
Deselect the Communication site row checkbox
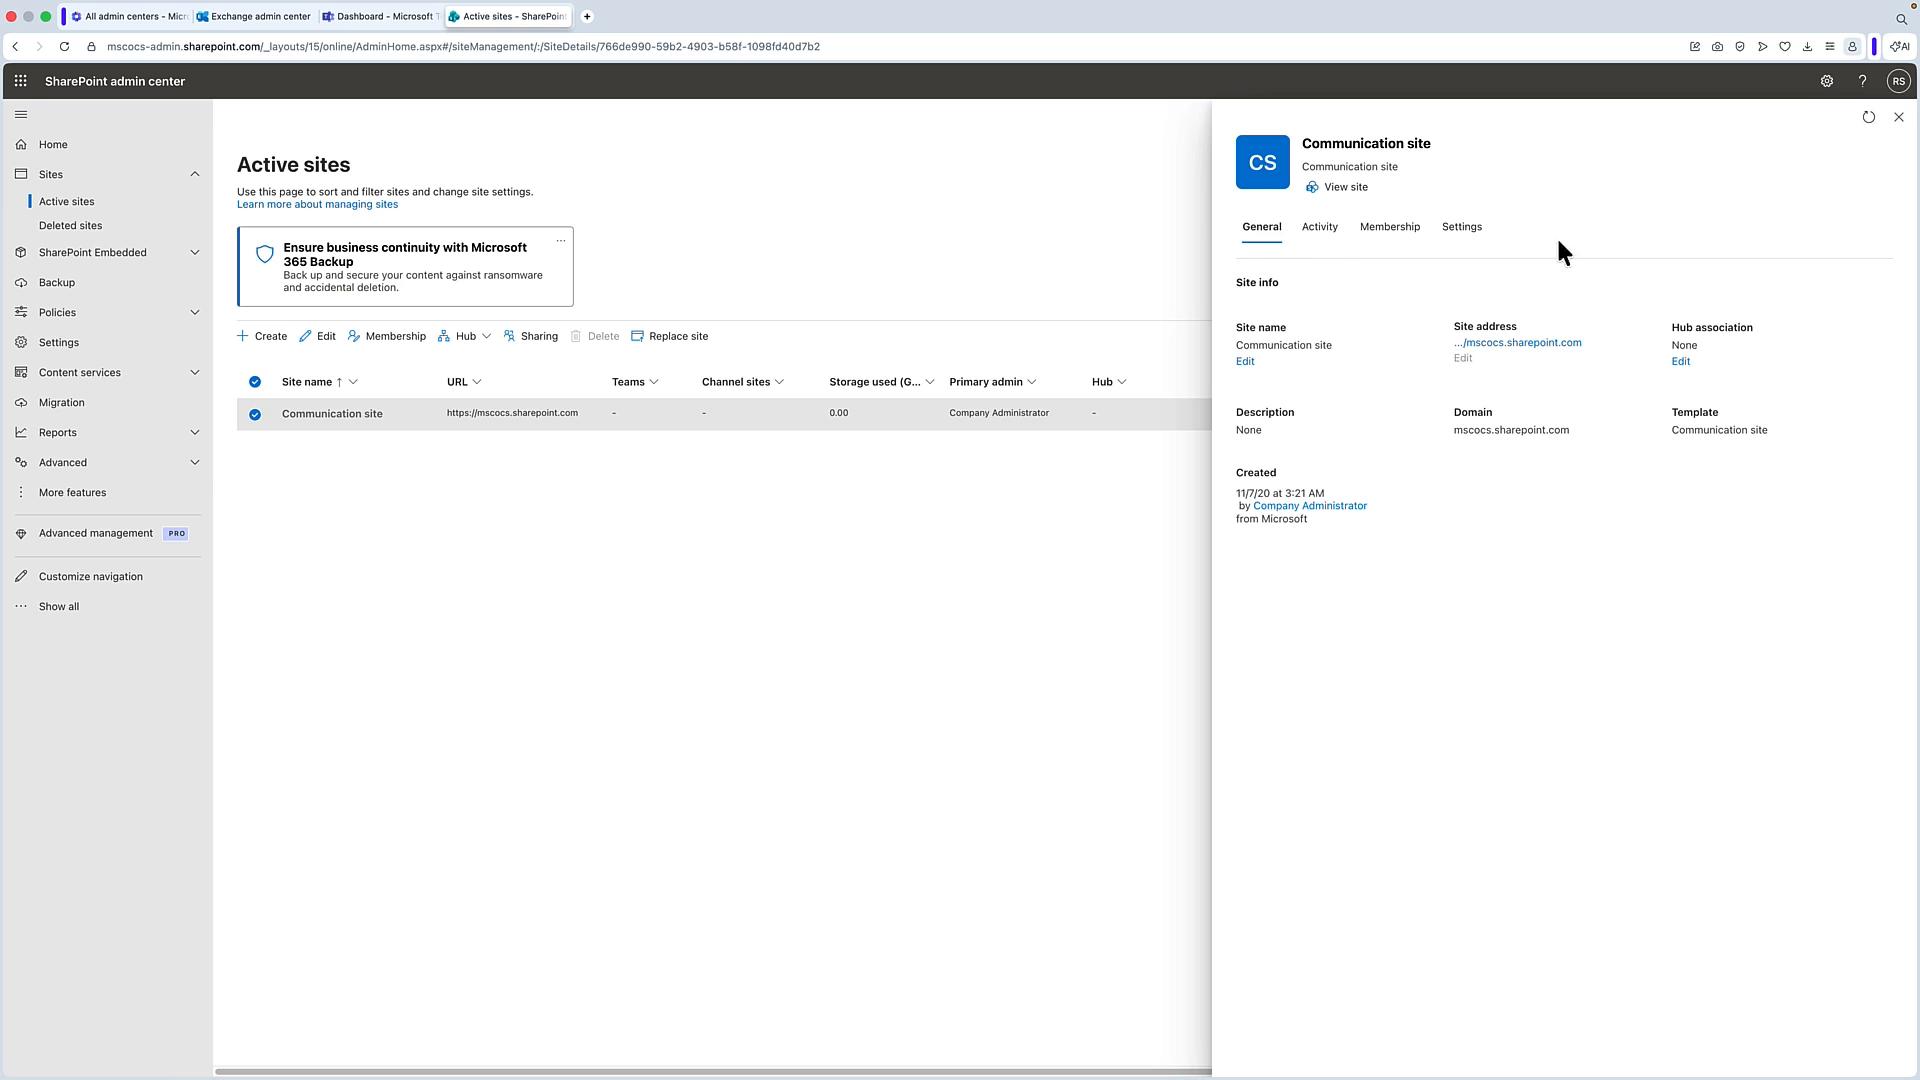tap(255, 415)
